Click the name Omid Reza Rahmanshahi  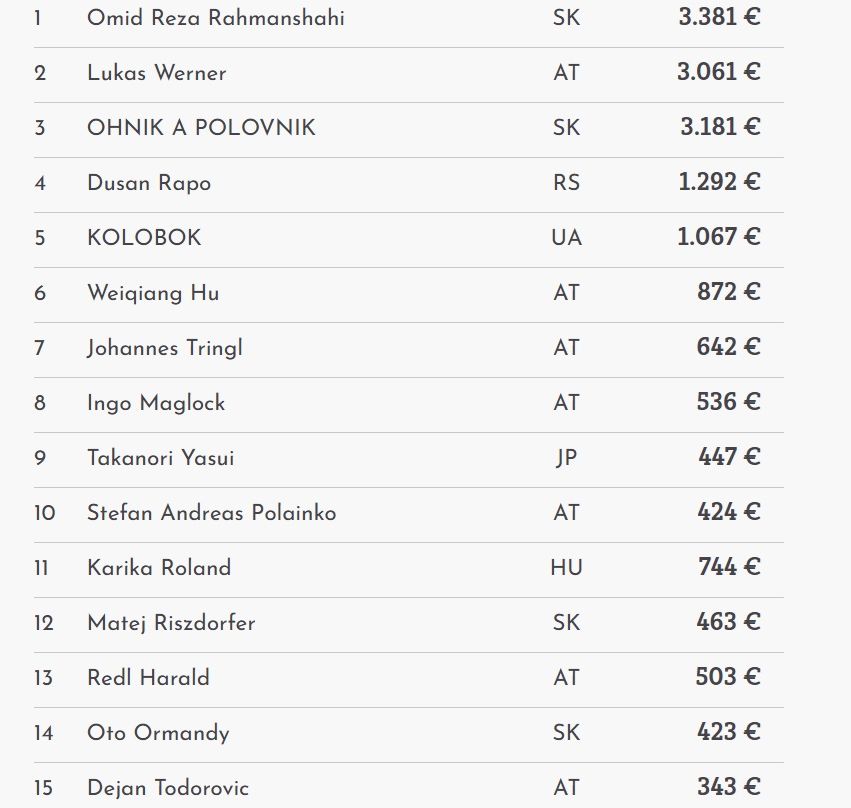coord(216,18)
